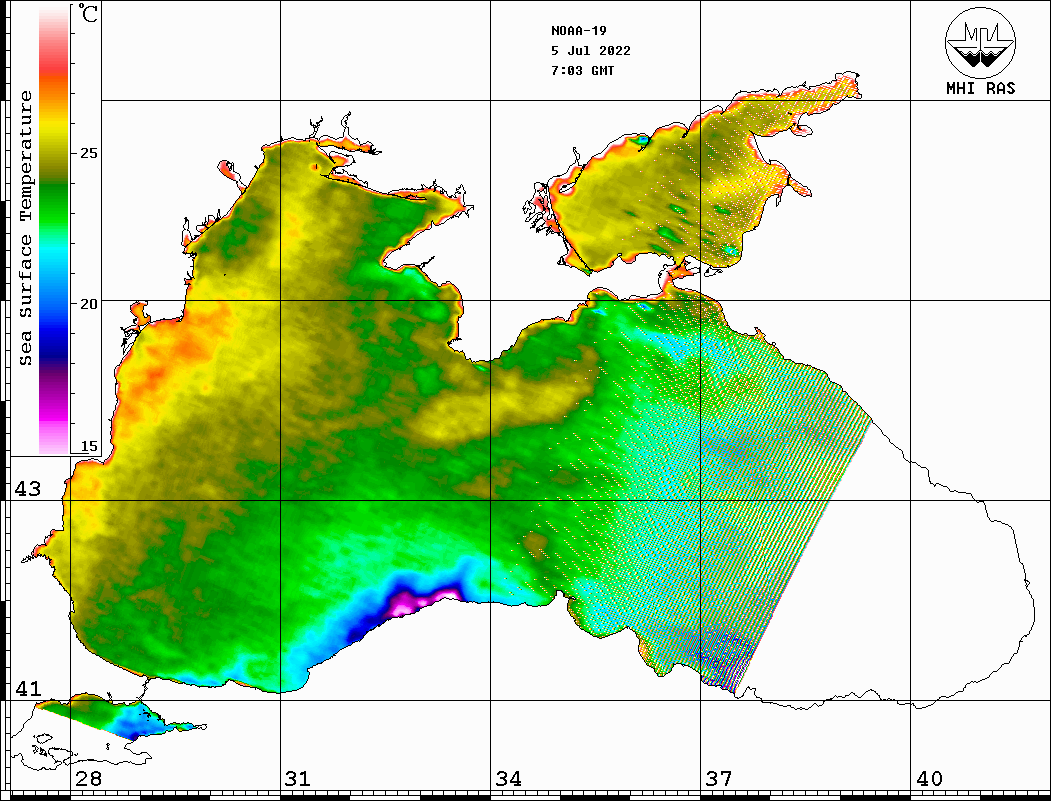Click the "°C" unit label on legend
This screenshot has width=1051, height=801.
[87, 13]
